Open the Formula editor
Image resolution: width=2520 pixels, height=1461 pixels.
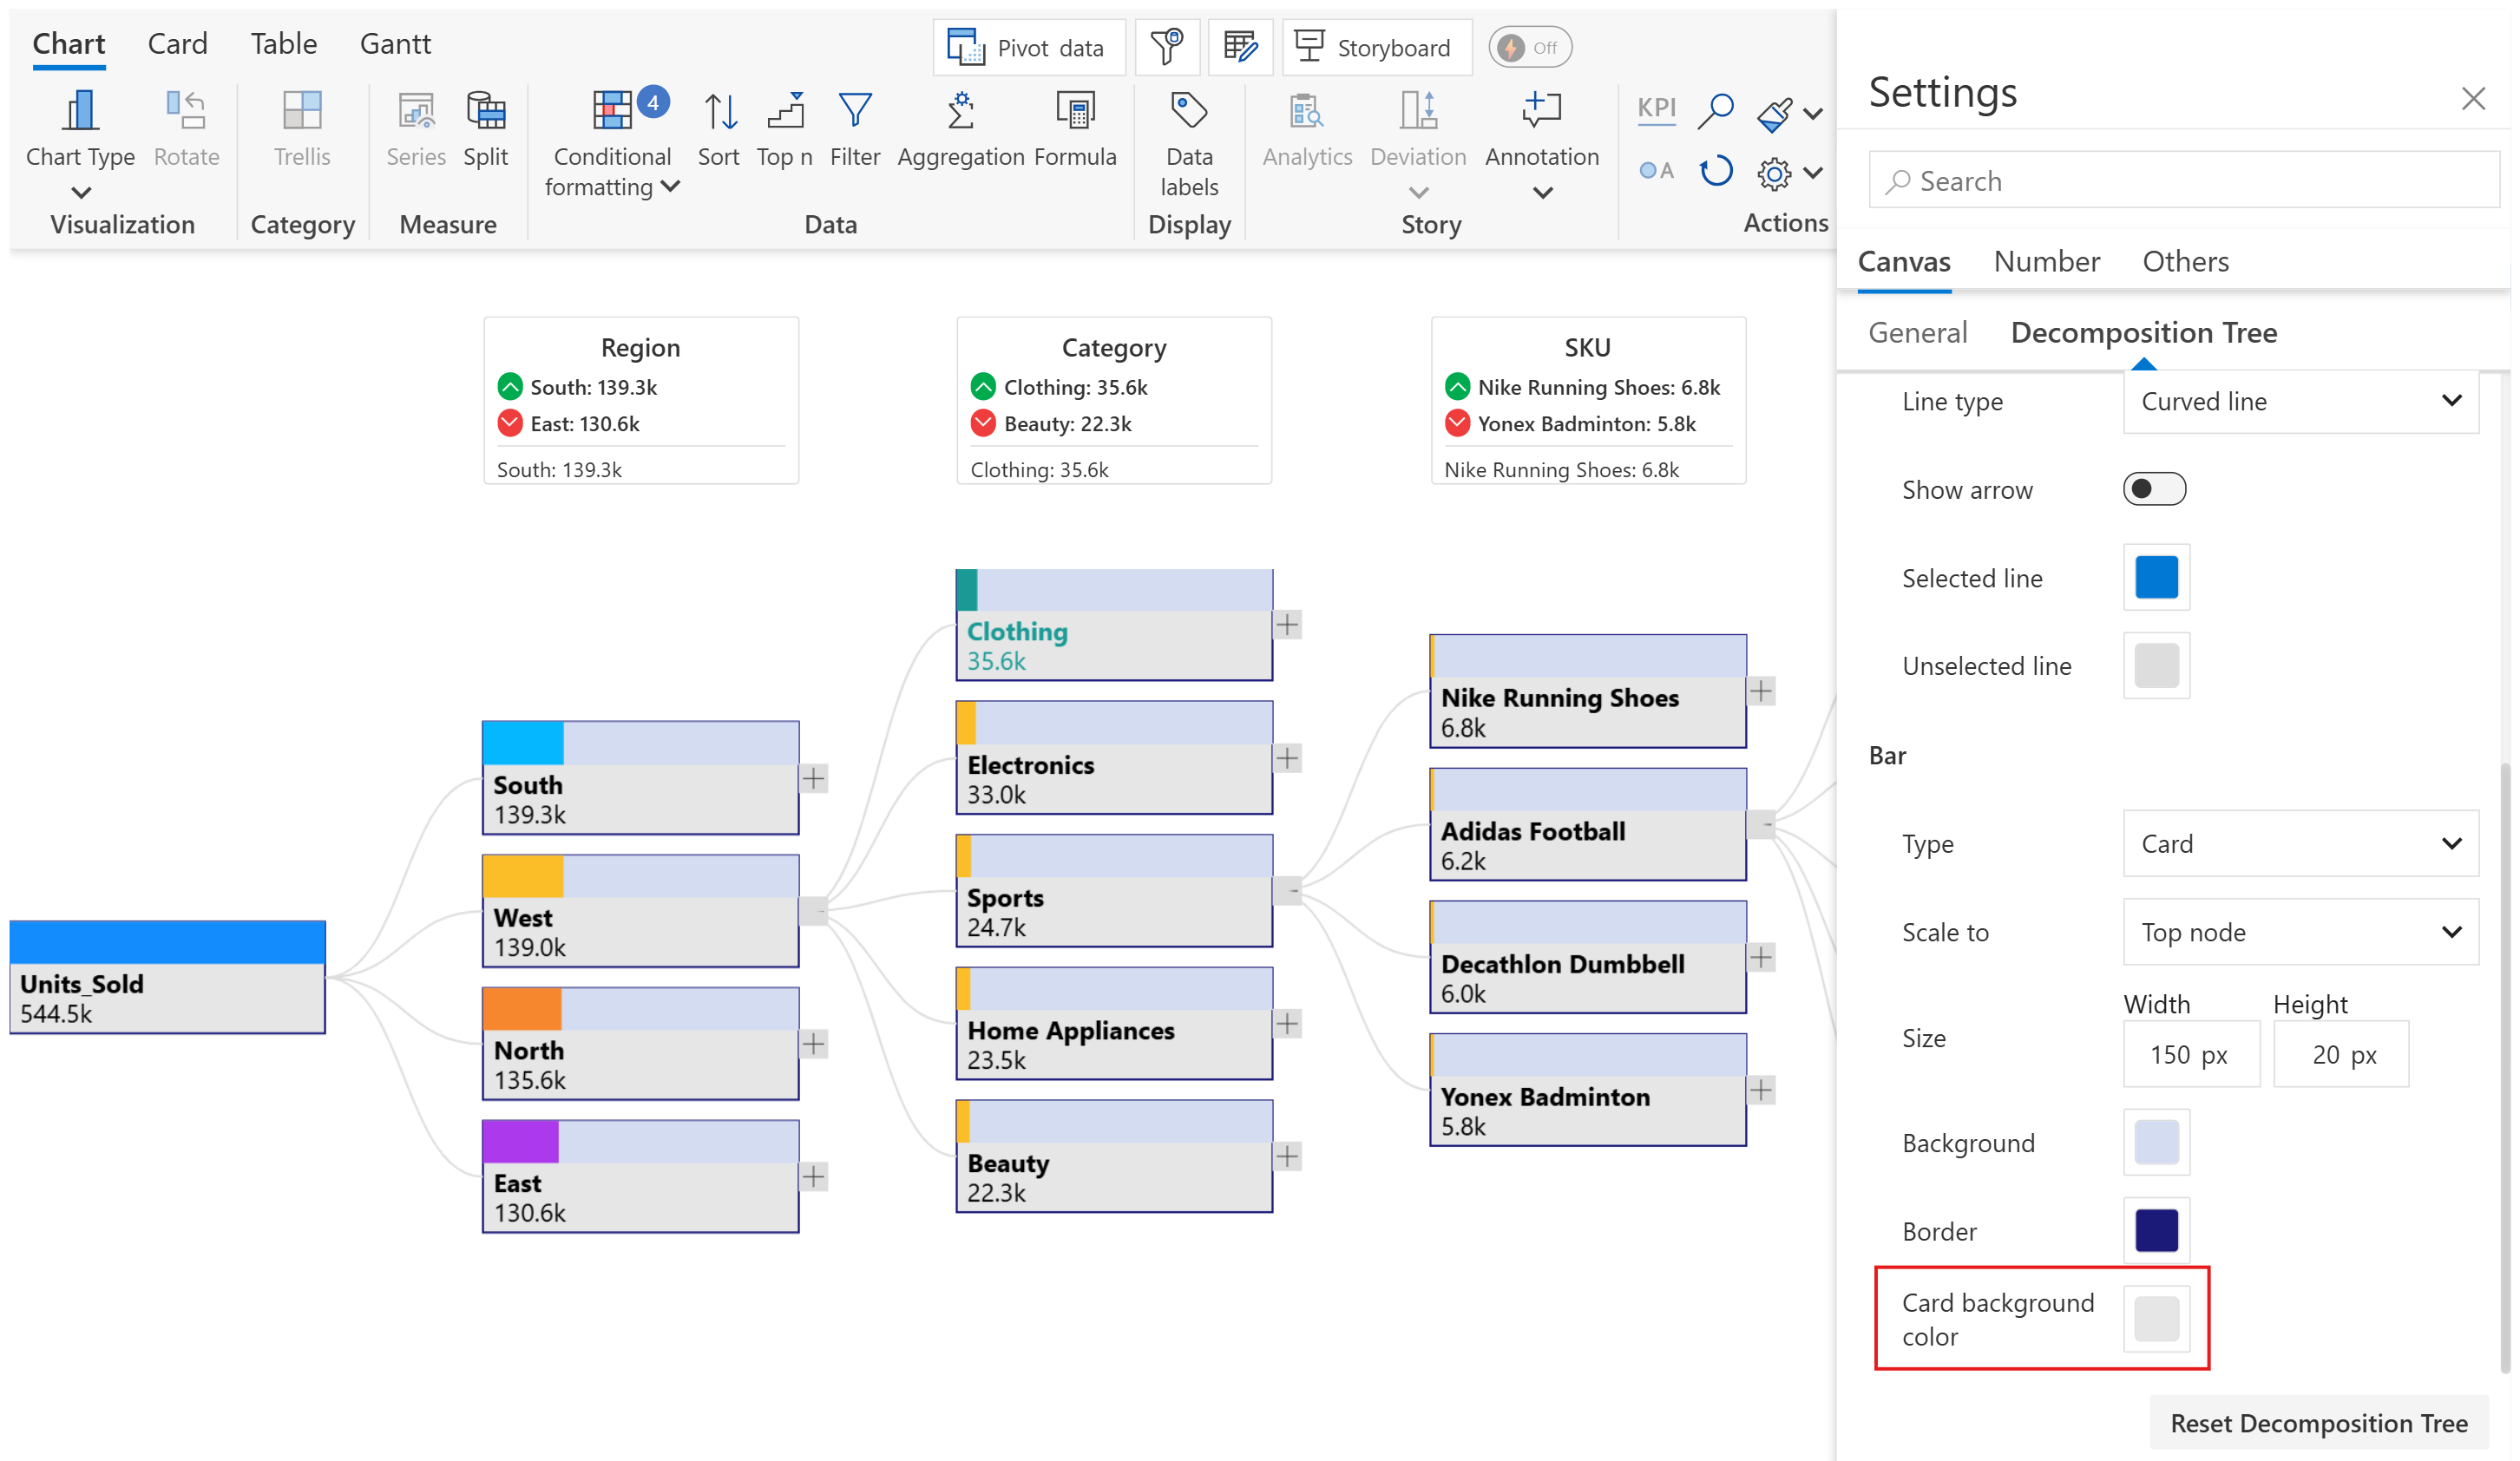(1075, 112)
